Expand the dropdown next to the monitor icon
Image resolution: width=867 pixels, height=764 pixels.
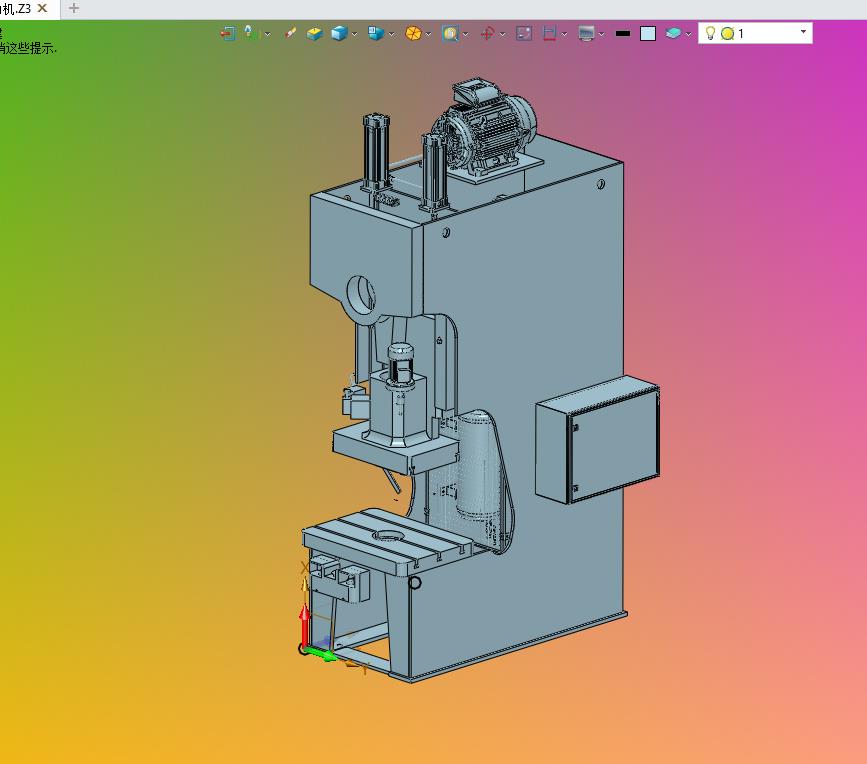pyautogui.click(x=602, y=34)
